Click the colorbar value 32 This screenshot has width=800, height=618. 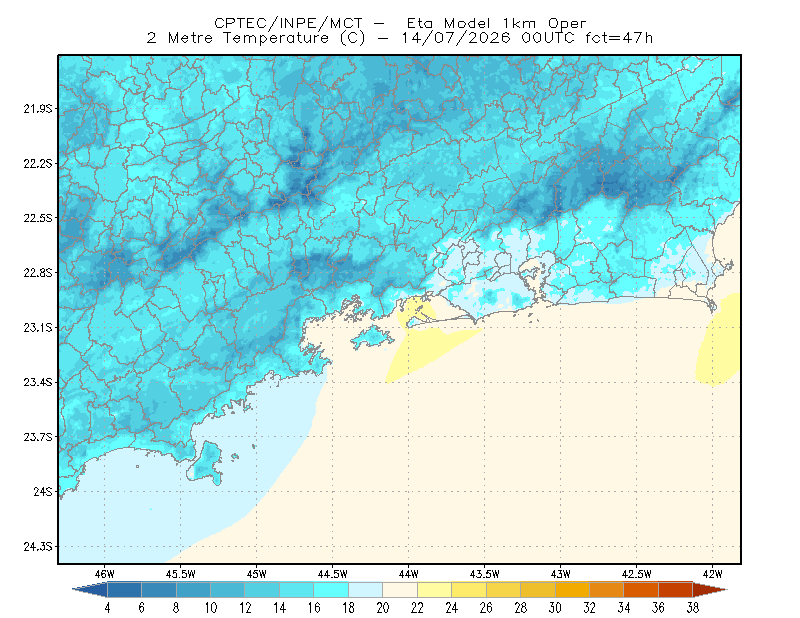point(590,608)
